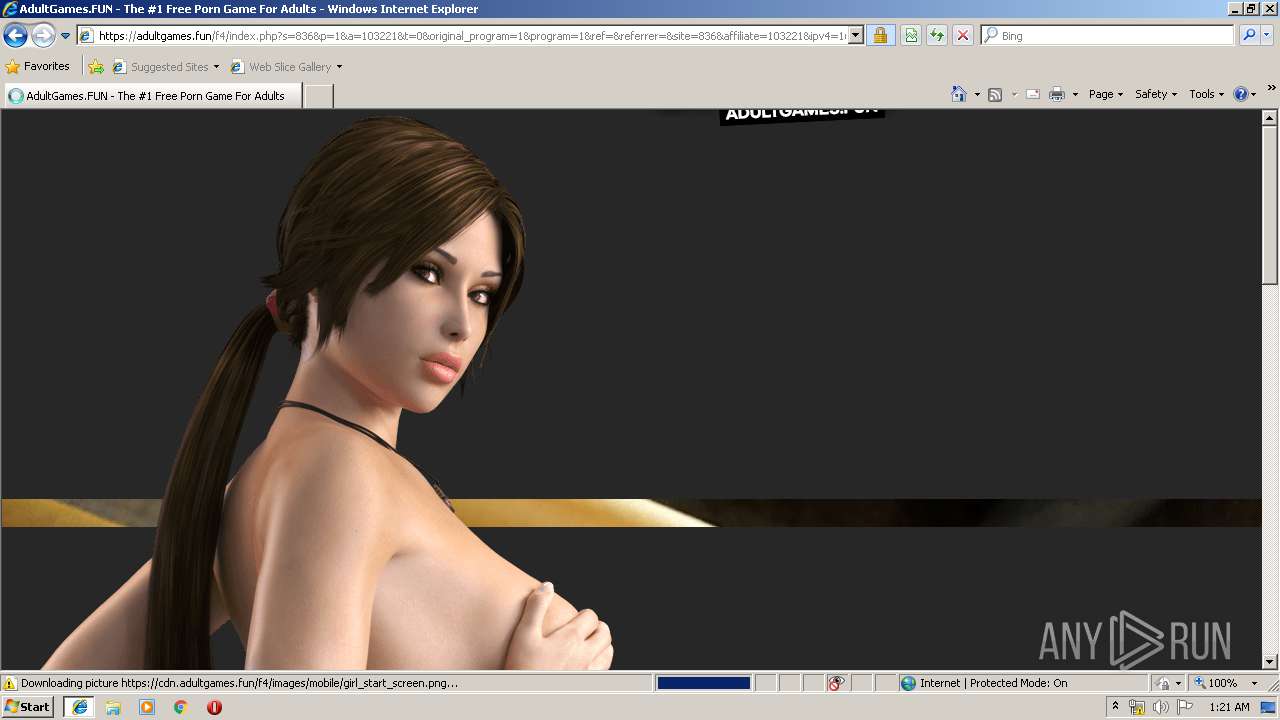Show hidden system tray icons arrow

1115,707
